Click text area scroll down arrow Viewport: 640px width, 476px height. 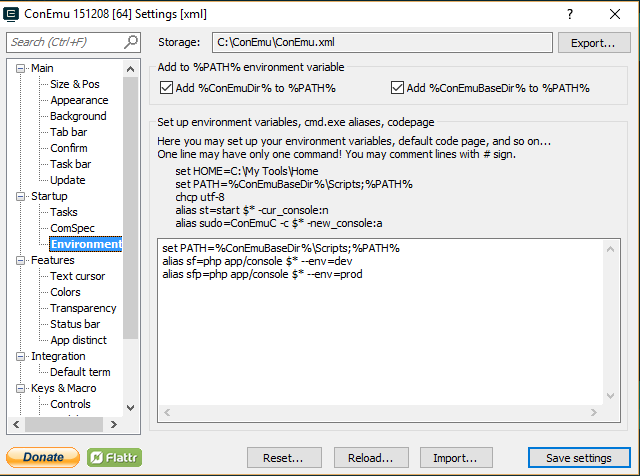tap(611, 396)
